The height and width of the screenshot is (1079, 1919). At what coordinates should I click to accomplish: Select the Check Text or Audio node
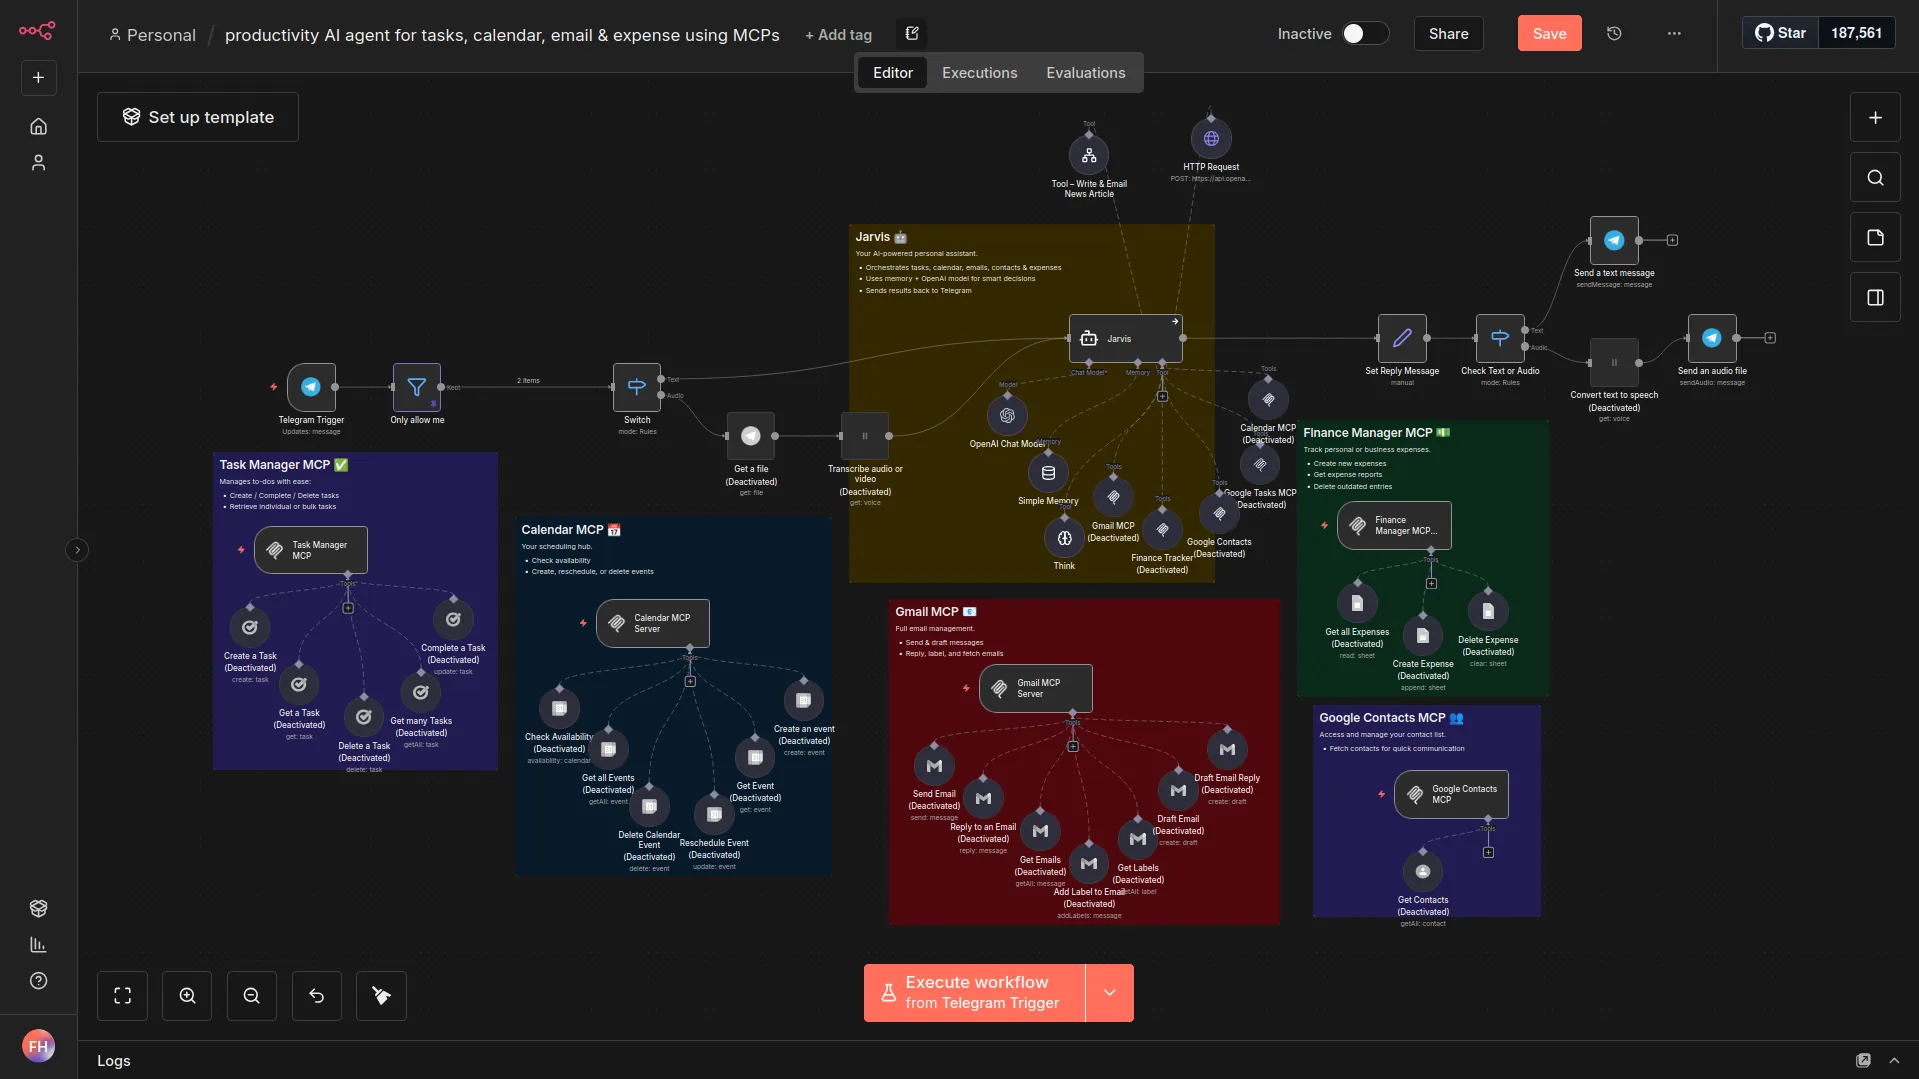tap(1500, 338)
